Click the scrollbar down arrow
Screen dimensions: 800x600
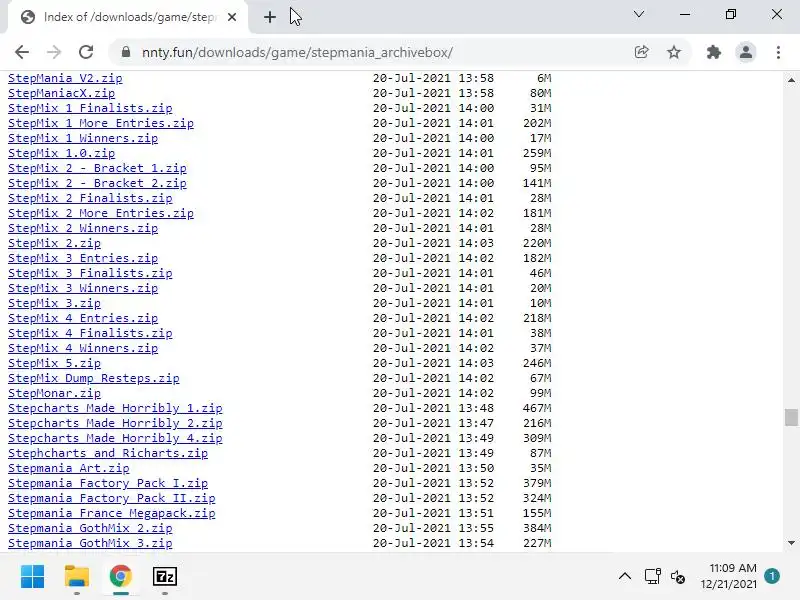coord(791,543)
